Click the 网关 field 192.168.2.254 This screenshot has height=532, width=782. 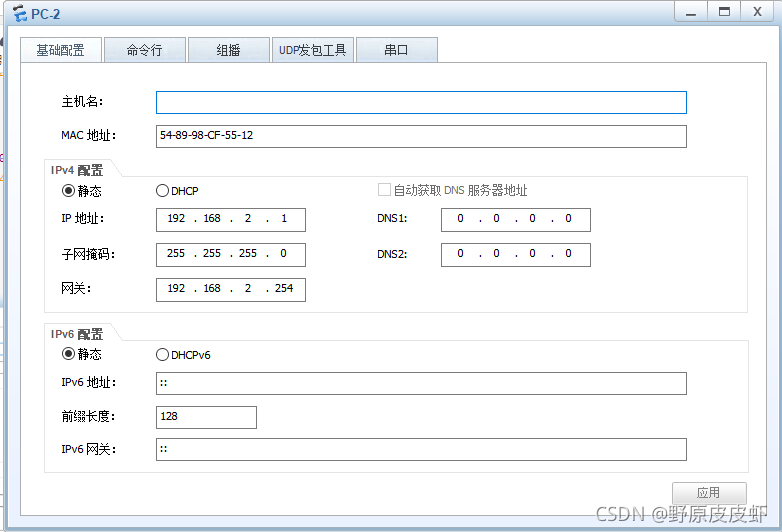(231, 289)
